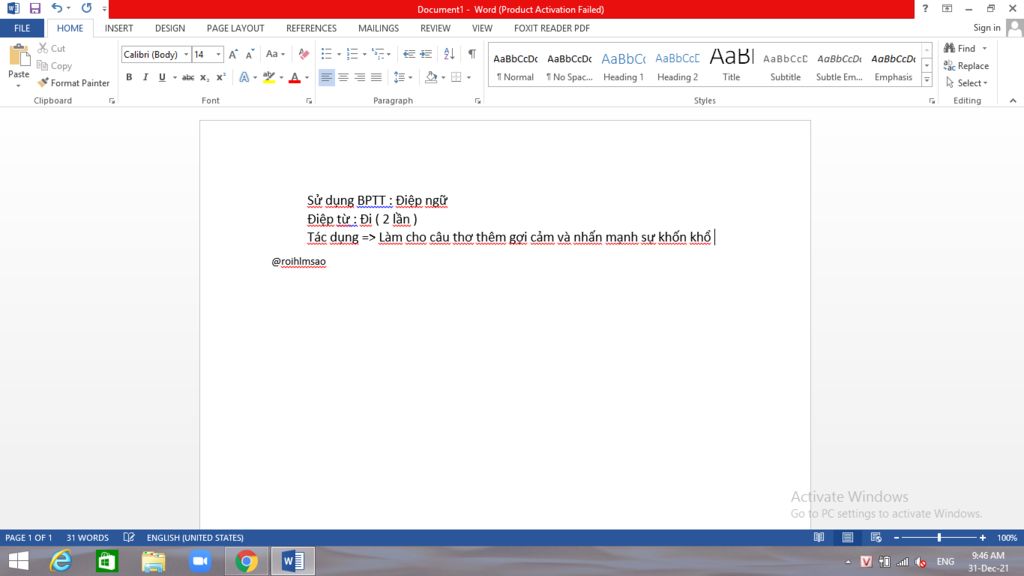Open Text Effects and Typography
The width and height of the screenshot is (1024, 576).
coord(244,77)
